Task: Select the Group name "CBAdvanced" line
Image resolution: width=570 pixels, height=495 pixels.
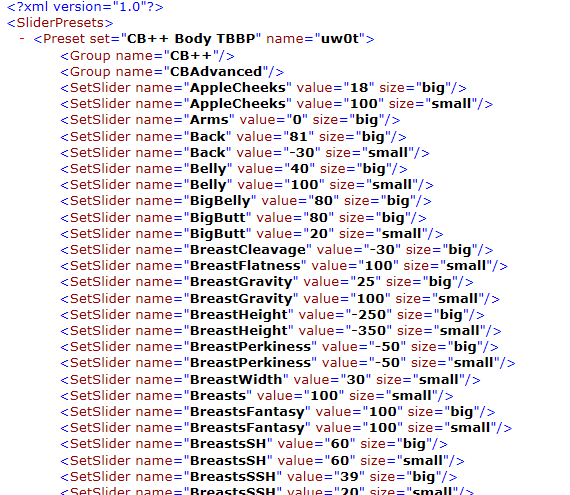Action: click(172, 72)
